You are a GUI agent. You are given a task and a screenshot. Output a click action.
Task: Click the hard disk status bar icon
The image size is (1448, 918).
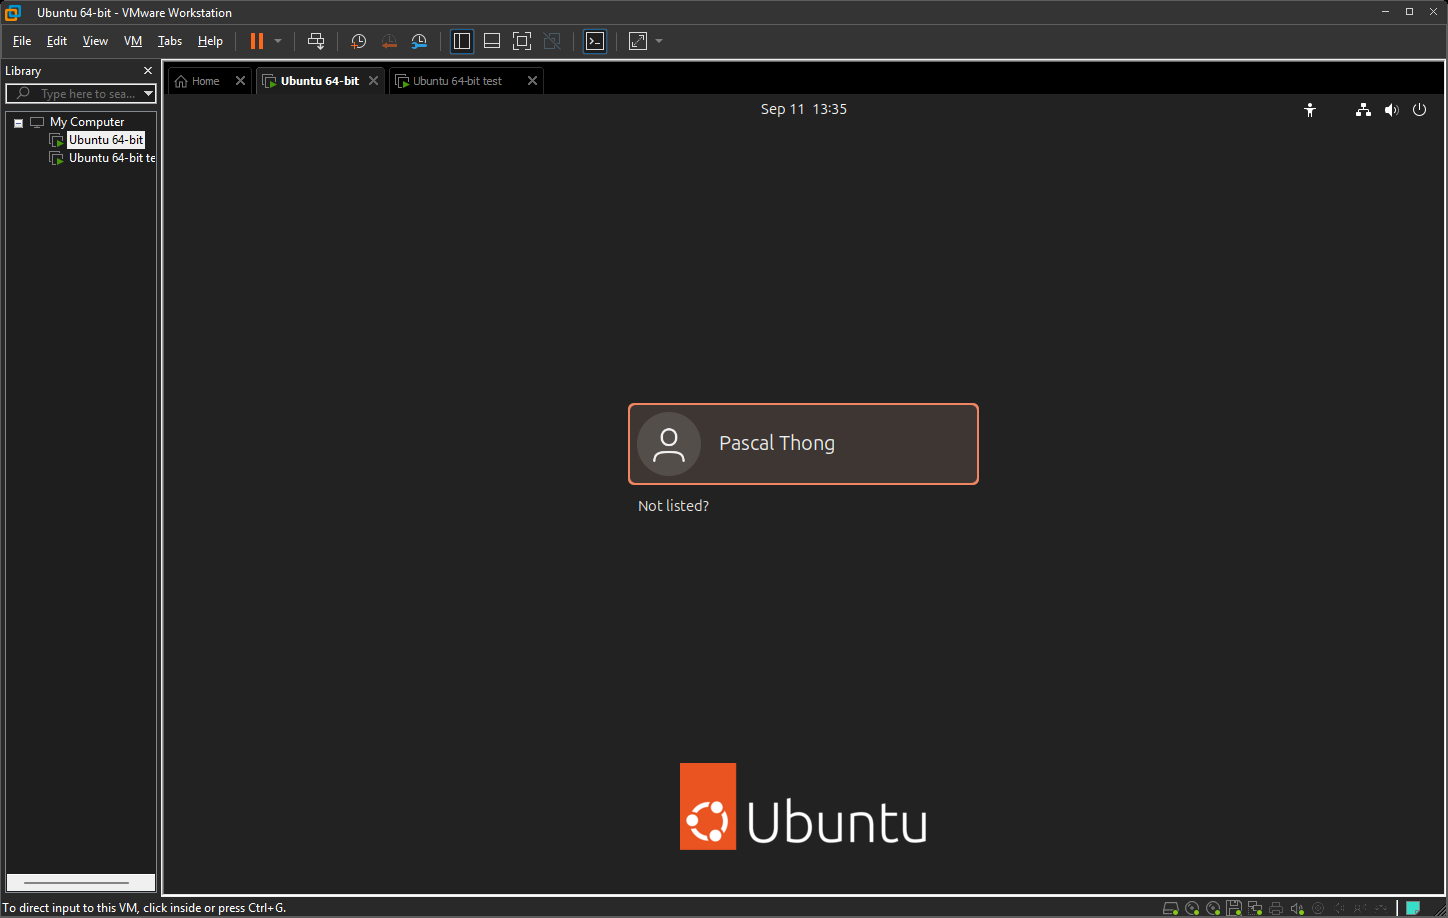[1170, 908]
